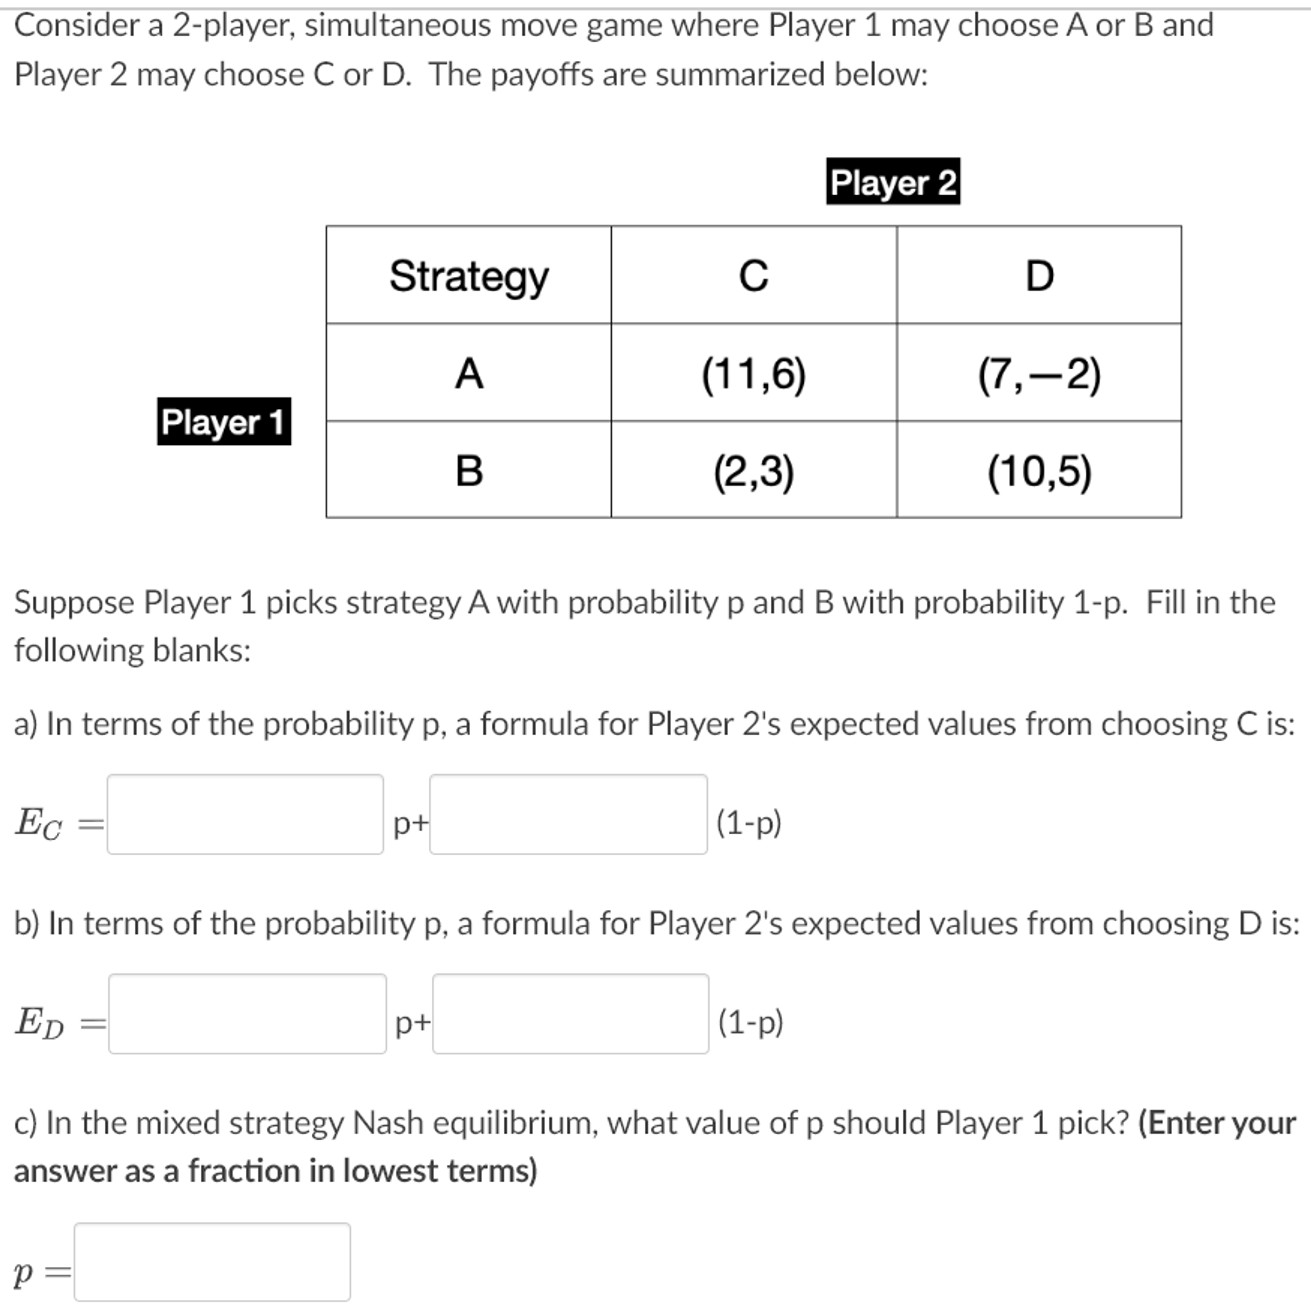Click the answer box for p
This screenshot has height=1306, width=1311.
click(213, 1261)
